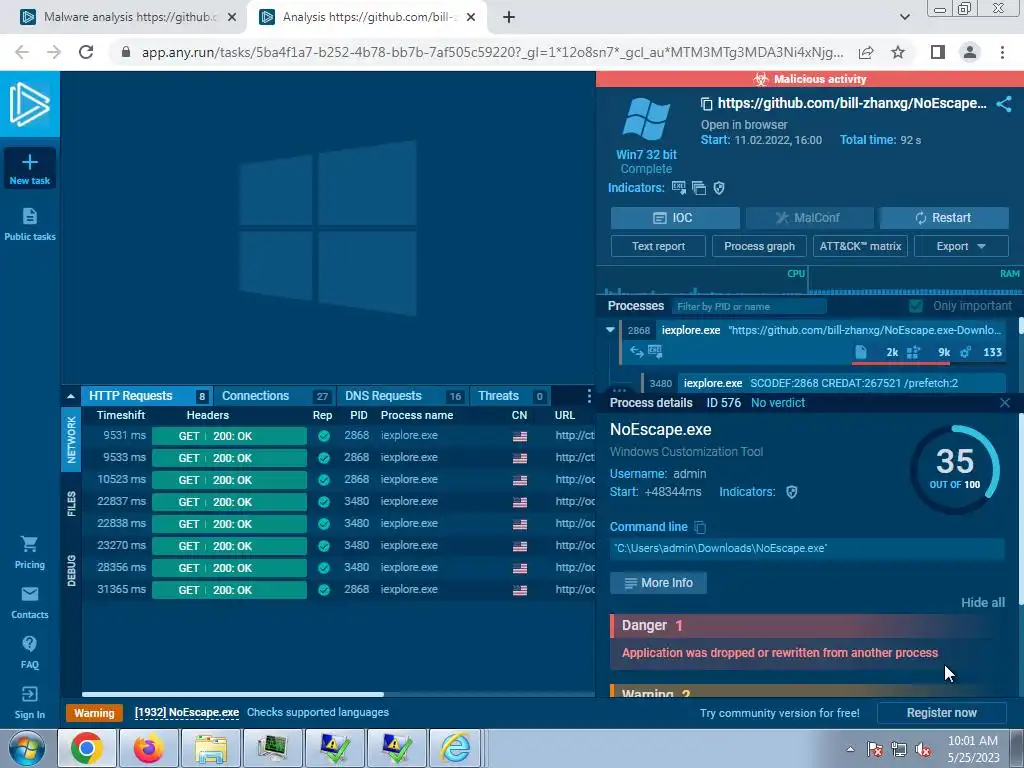Viewport: 1024px width, 768px height.
Task: Click the MalConf button
Action: 809,218
